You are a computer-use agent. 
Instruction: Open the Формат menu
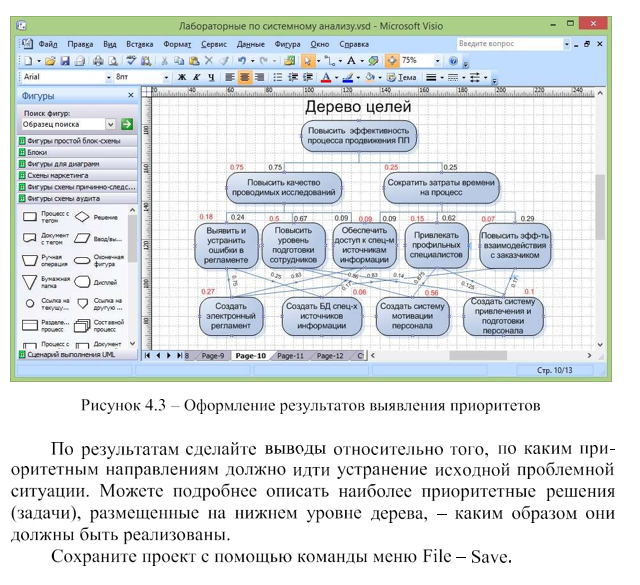pos(177,44)
